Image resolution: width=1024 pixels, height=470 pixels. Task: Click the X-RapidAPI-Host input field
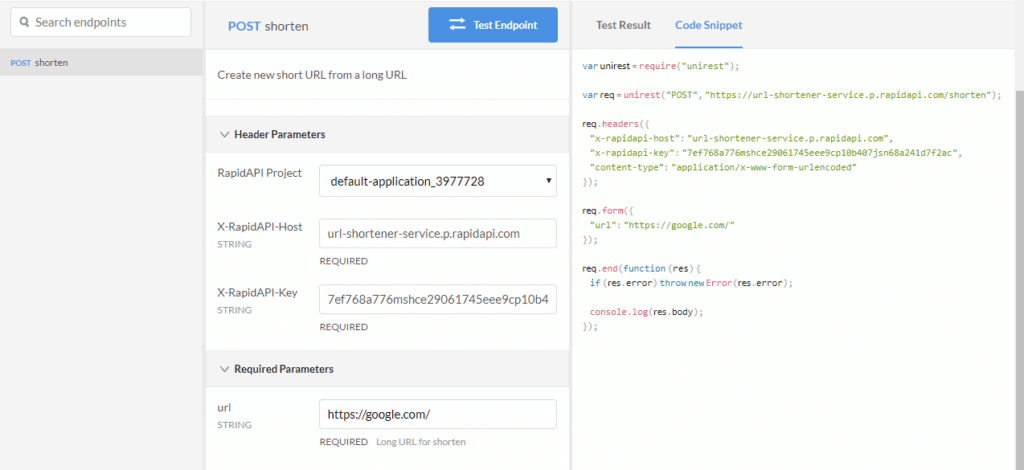[x=437, y=234]
